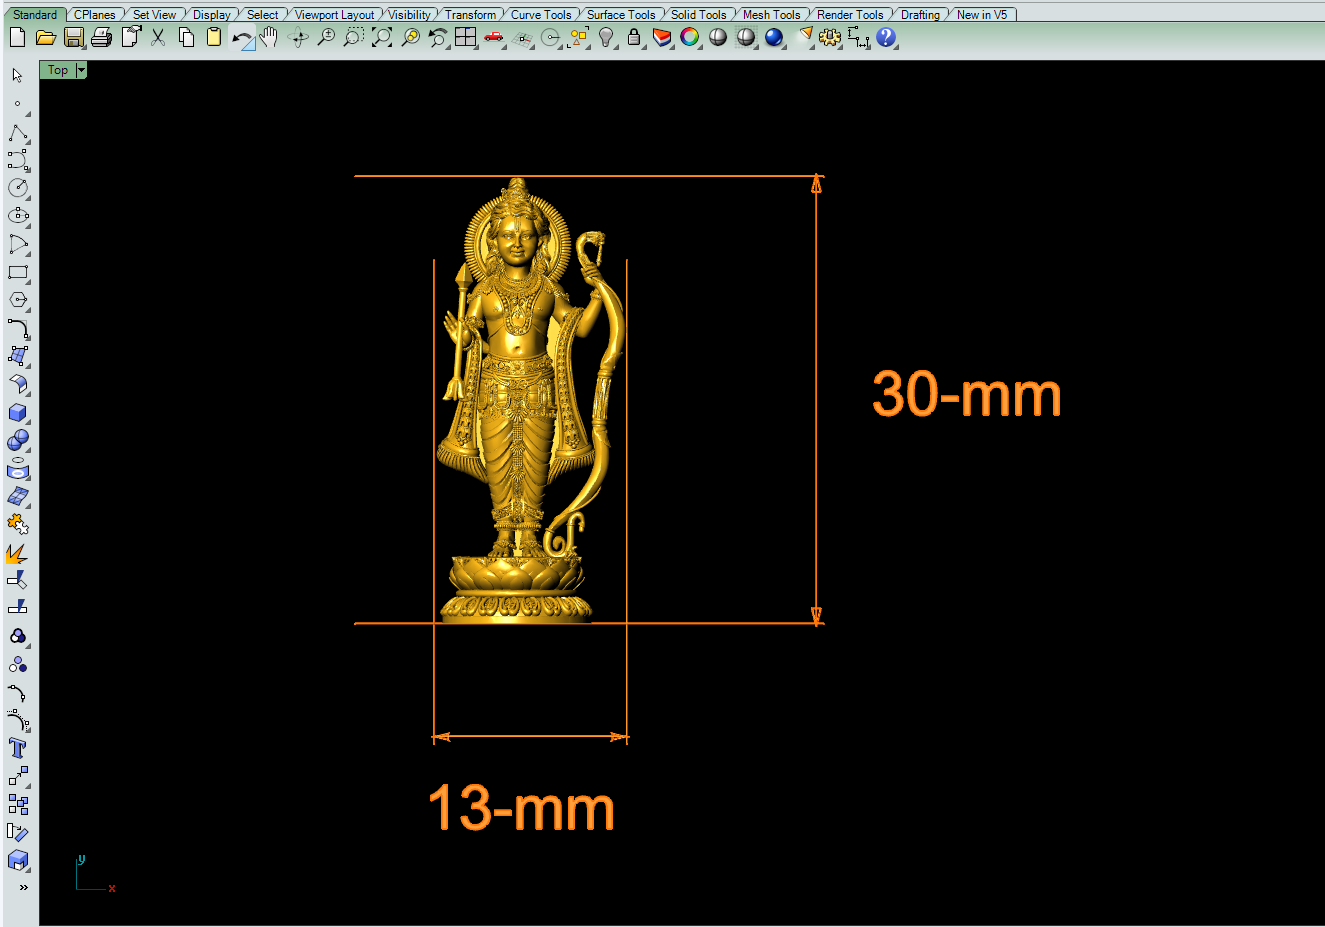Select the Box solid tool
Image resolution: width=1325 pixels, height=927 pixels.
point(18,413)
